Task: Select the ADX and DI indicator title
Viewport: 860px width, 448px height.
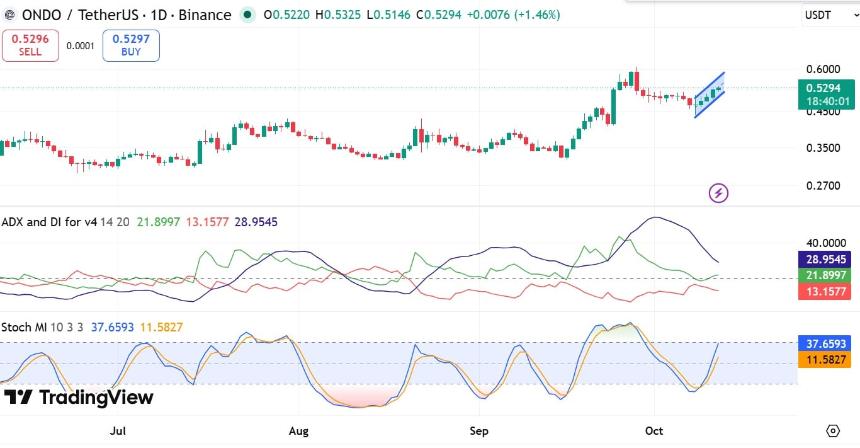Action: (49, 222)
